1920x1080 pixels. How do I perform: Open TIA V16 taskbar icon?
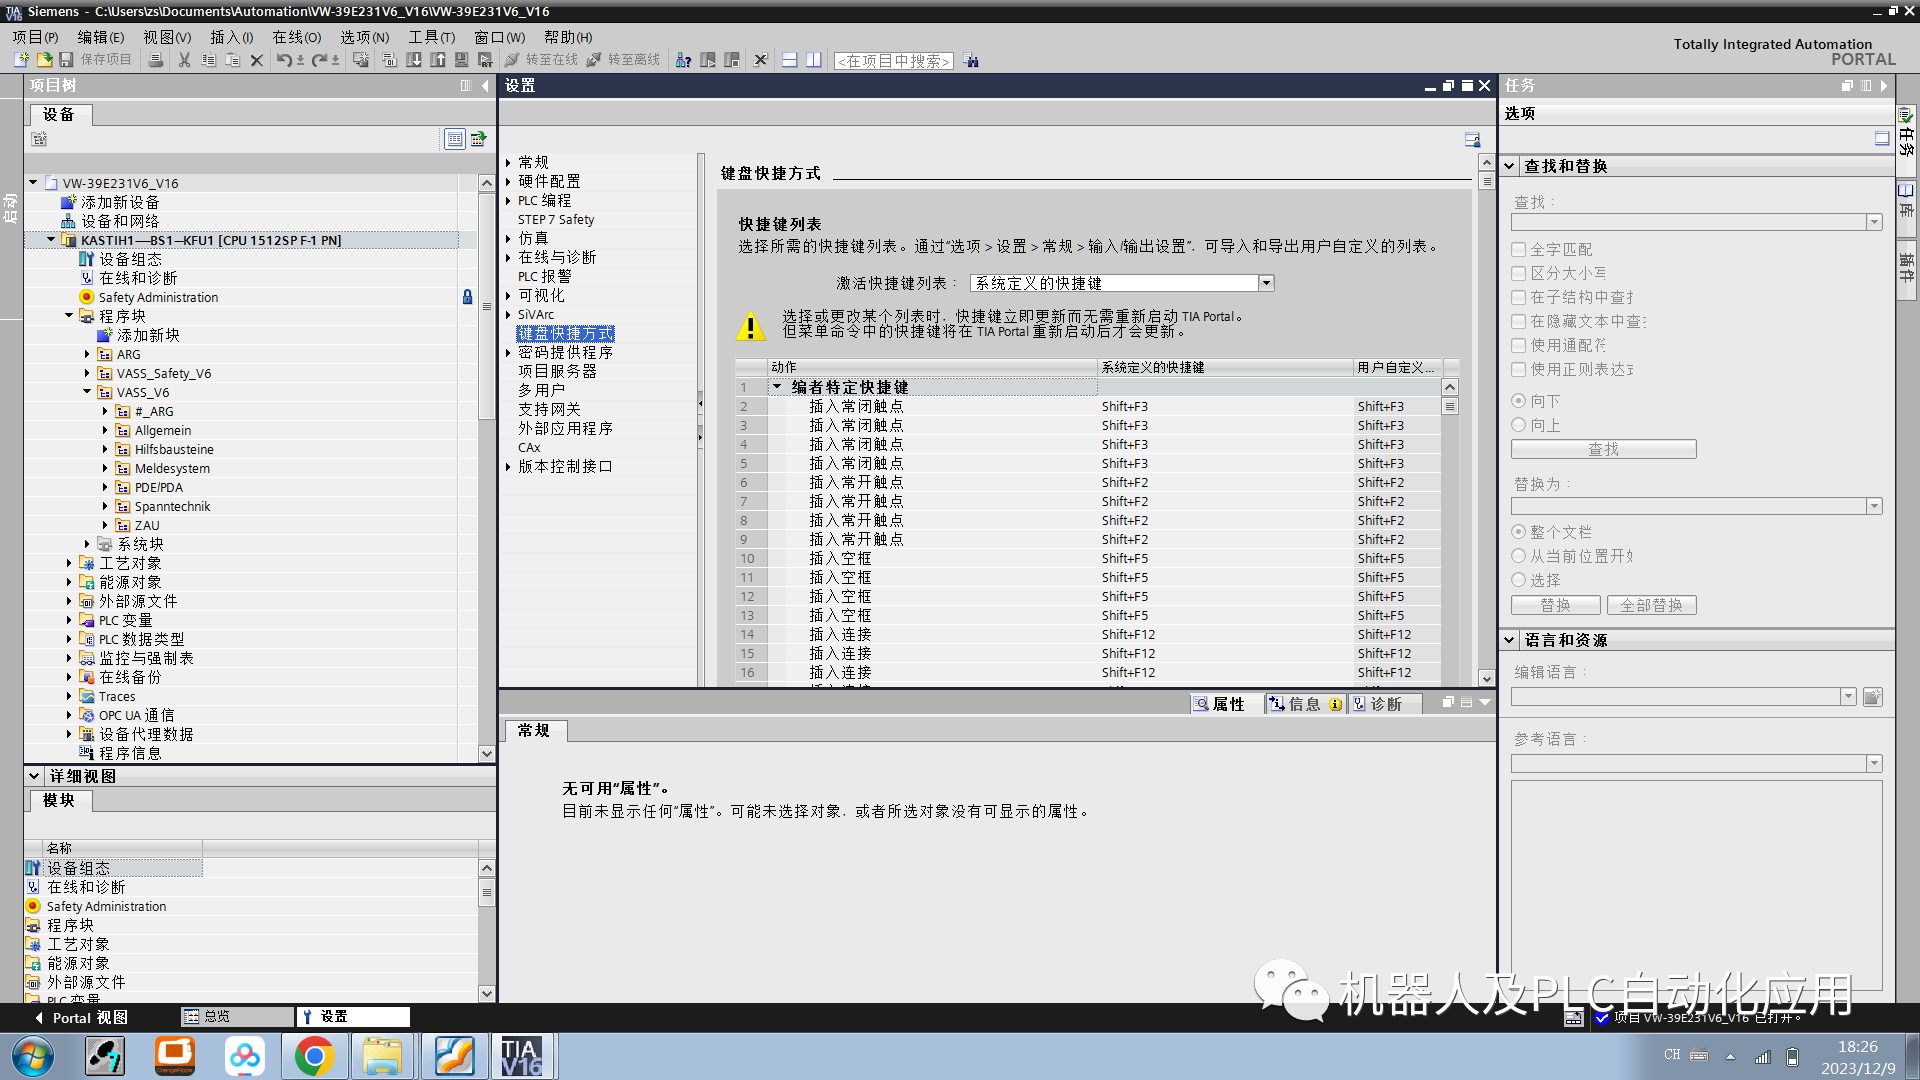click(521, 1056)
